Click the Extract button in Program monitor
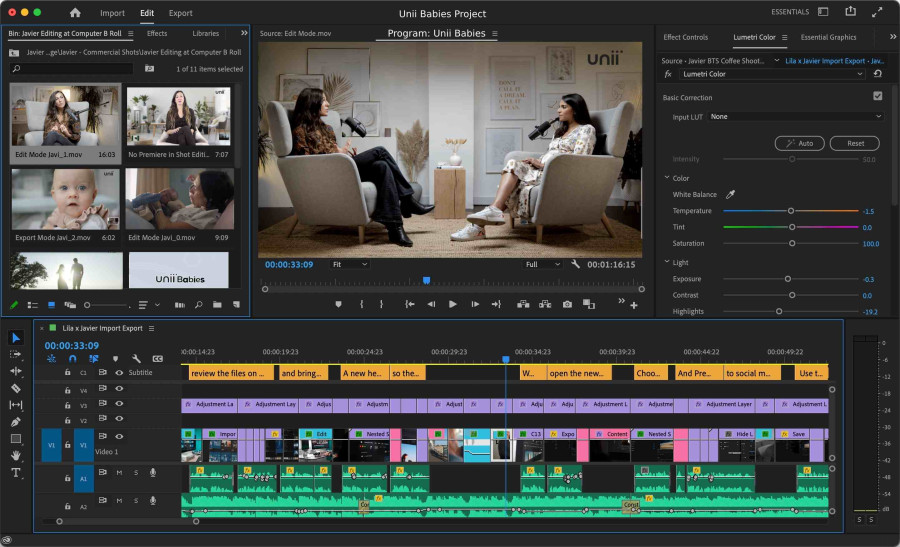The image size is (900, 547). click(545, 304)
